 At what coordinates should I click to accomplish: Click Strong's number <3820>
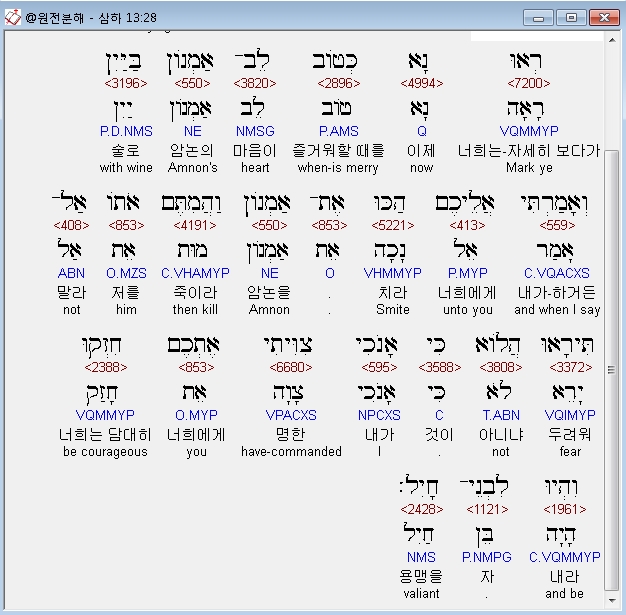(255, 83)
